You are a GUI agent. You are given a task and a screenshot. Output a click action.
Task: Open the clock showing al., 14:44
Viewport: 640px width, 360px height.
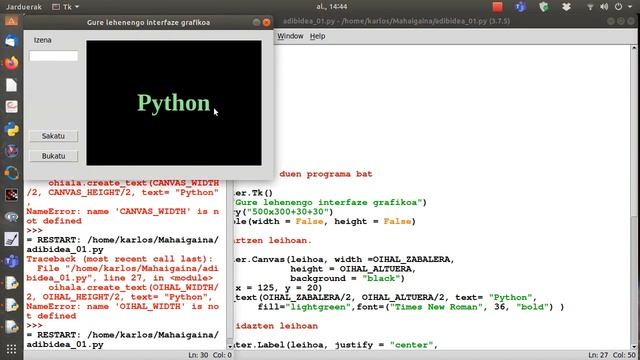coord(331,7)
